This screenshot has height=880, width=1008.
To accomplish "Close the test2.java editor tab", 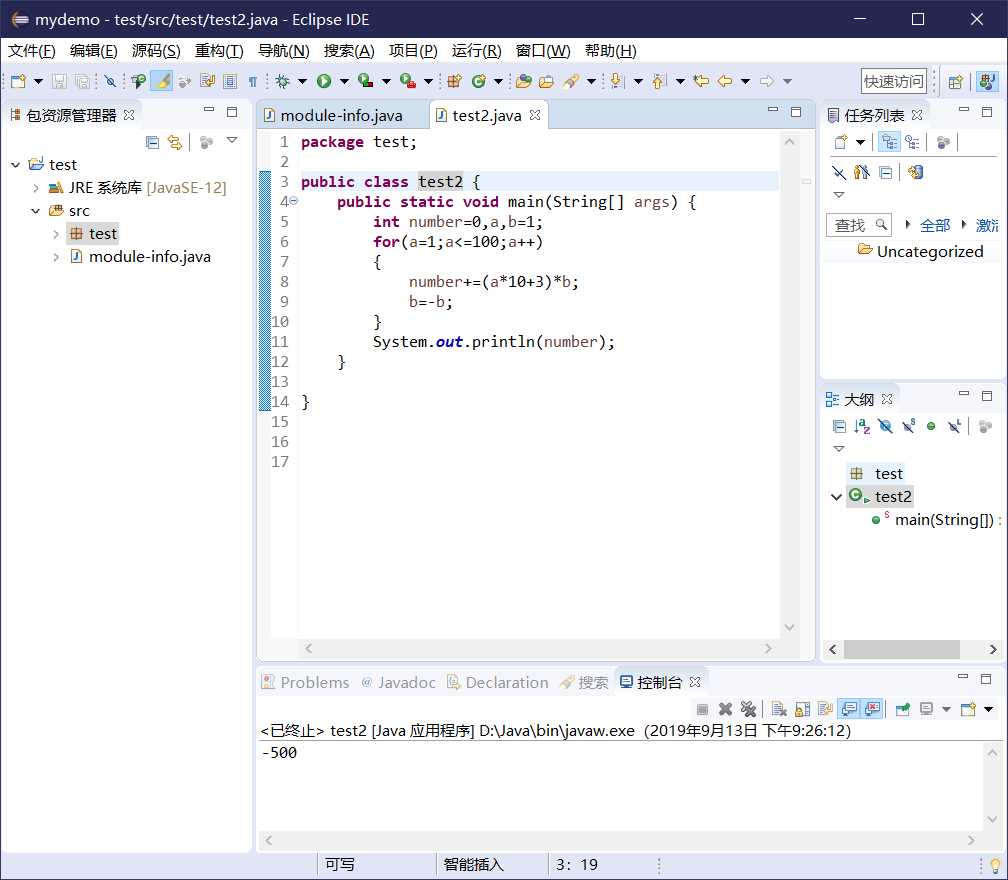I will click(535, 114).
